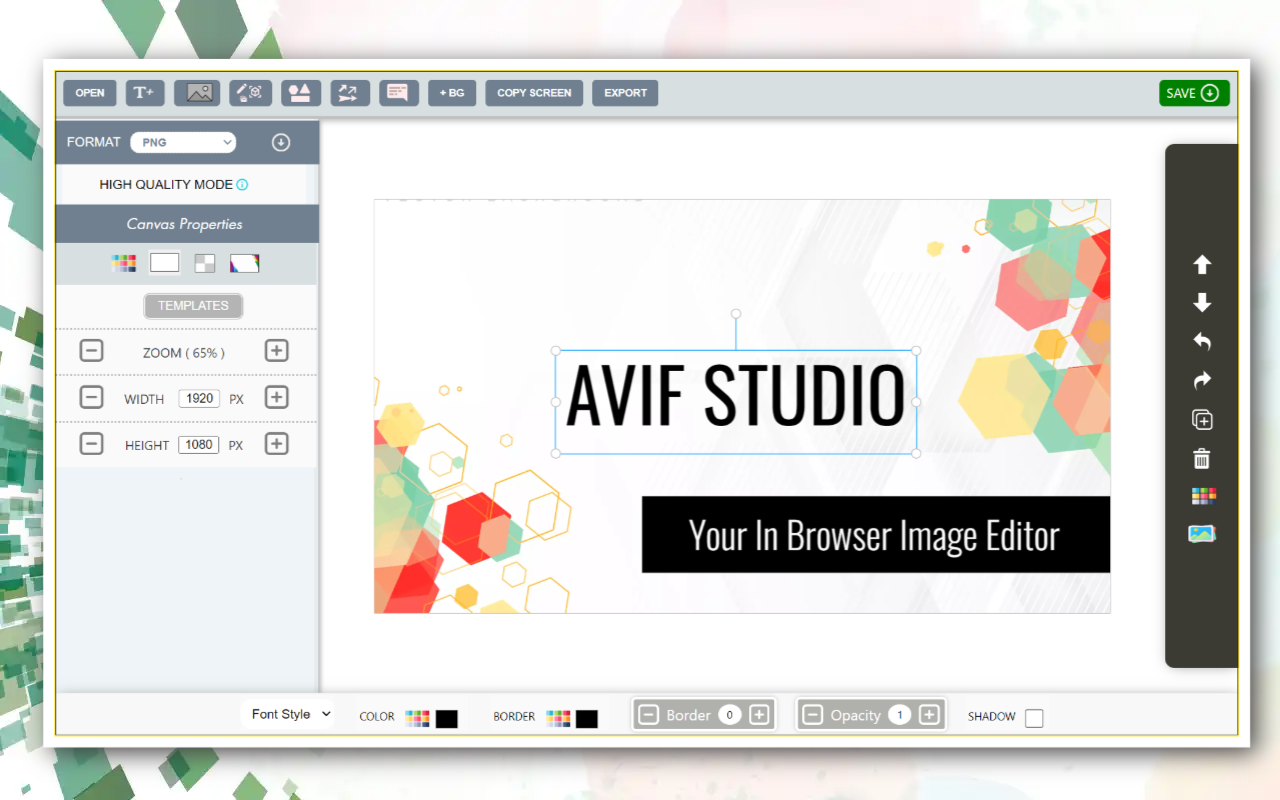This screenshot has width=1280, height=800.
Task: Select the Add Text tool
Action: (144, 92)
